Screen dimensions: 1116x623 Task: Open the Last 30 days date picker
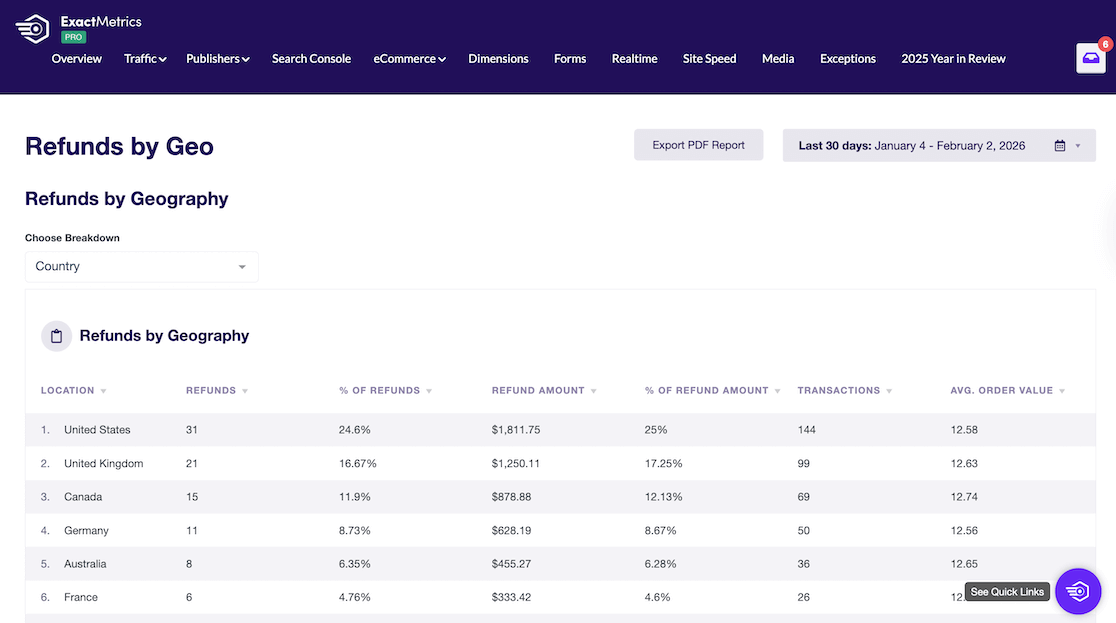click(x=938, y=146)
